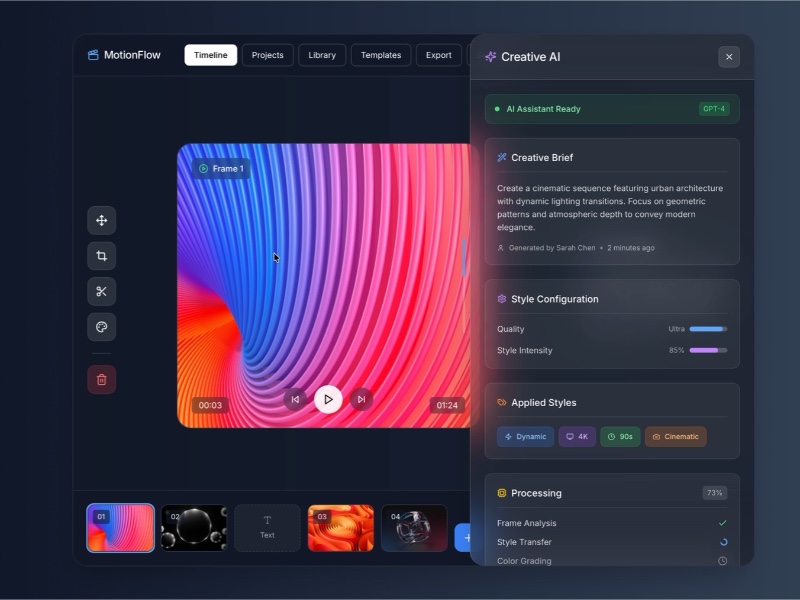Open the color palette tool
This screenshot has width=800, height=600.
(x=101, y=327)
